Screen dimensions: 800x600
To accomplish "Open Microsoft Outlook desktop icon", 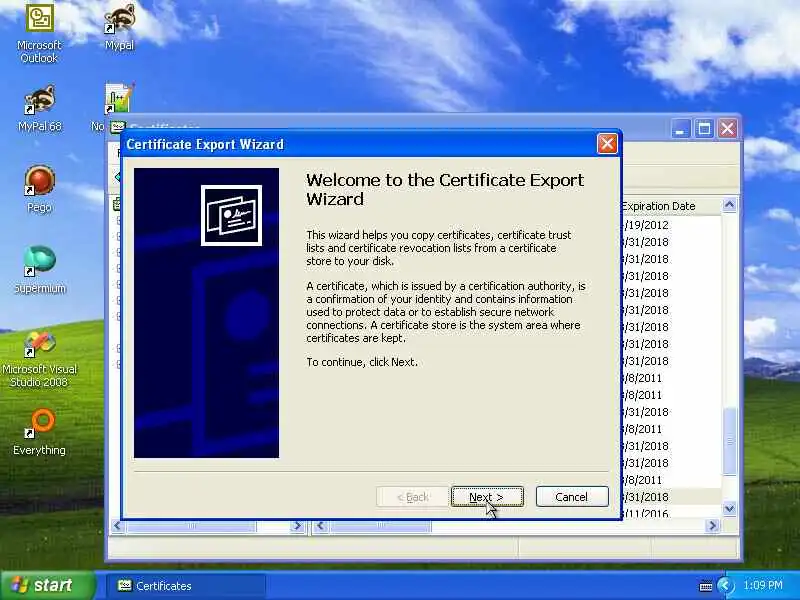I will [x=39, y=34].
